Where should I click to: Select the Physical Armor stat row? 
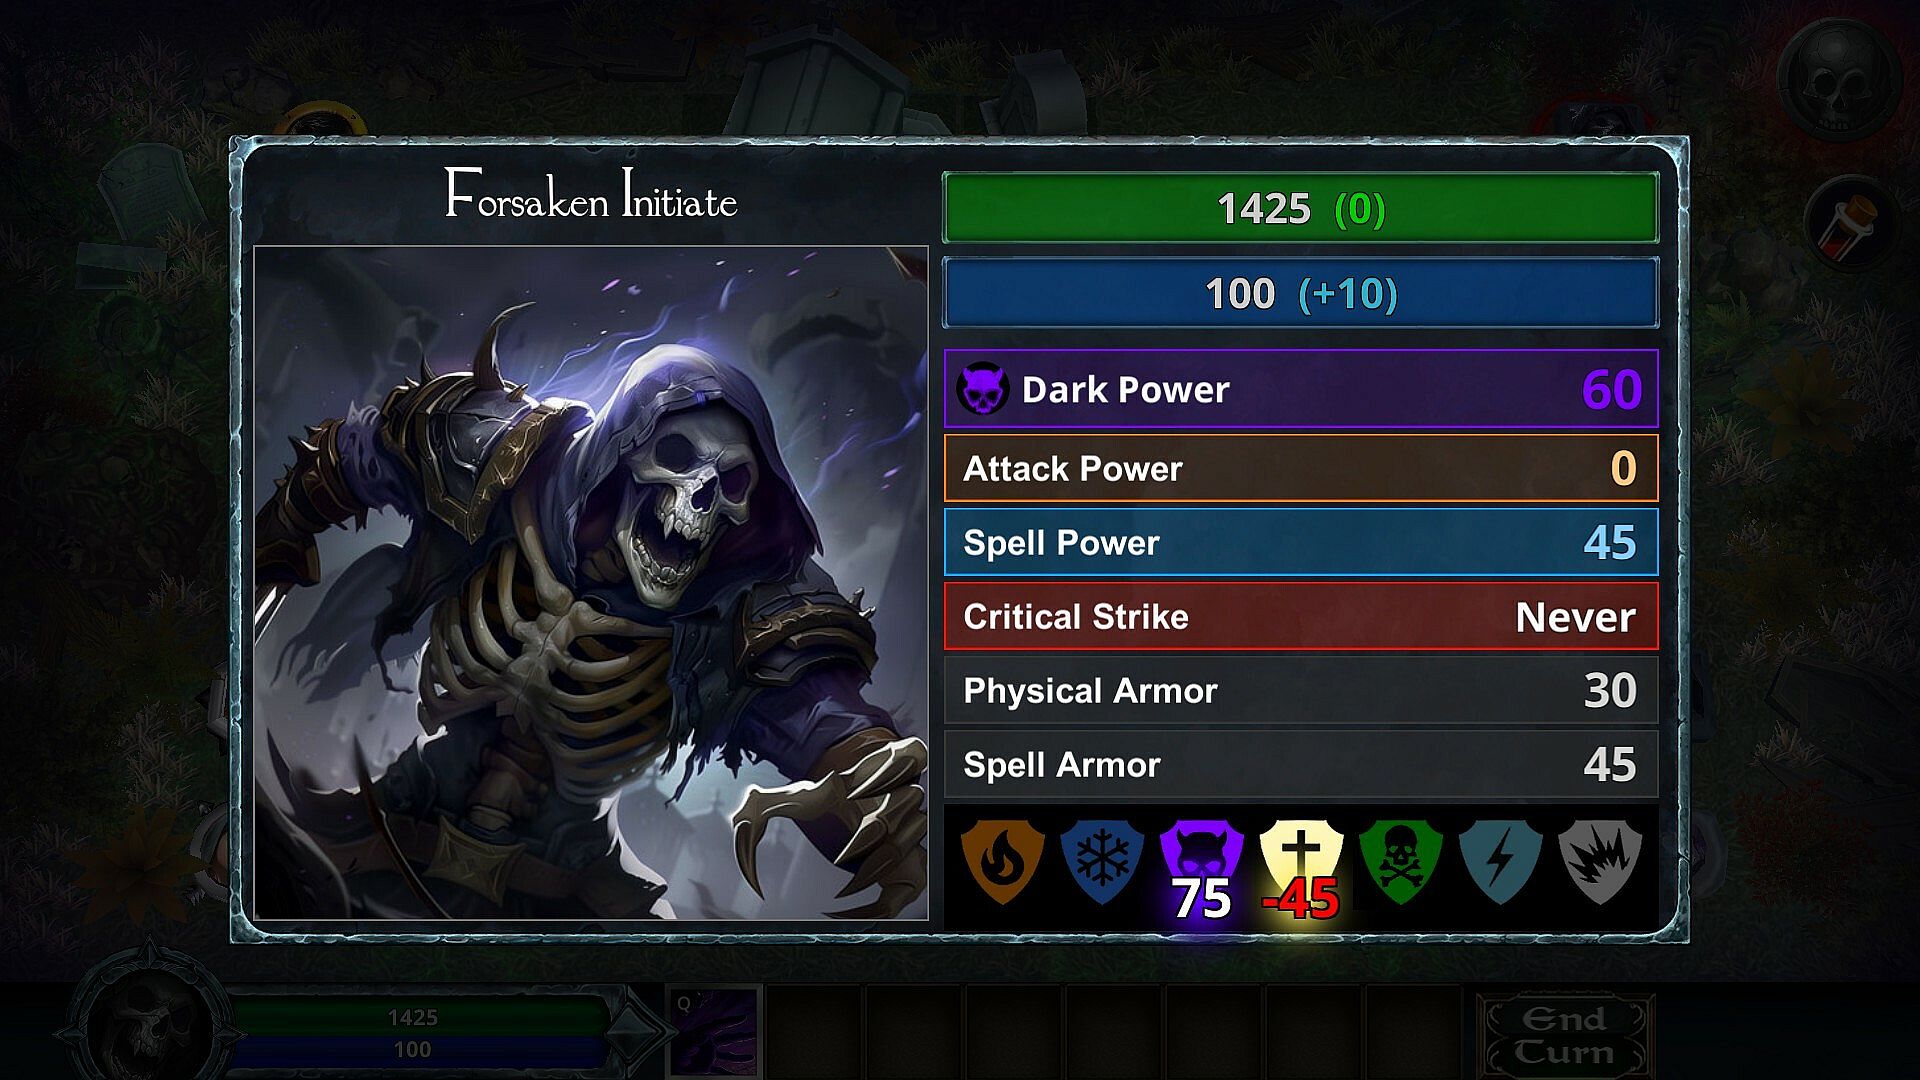tap(1300, 690)
